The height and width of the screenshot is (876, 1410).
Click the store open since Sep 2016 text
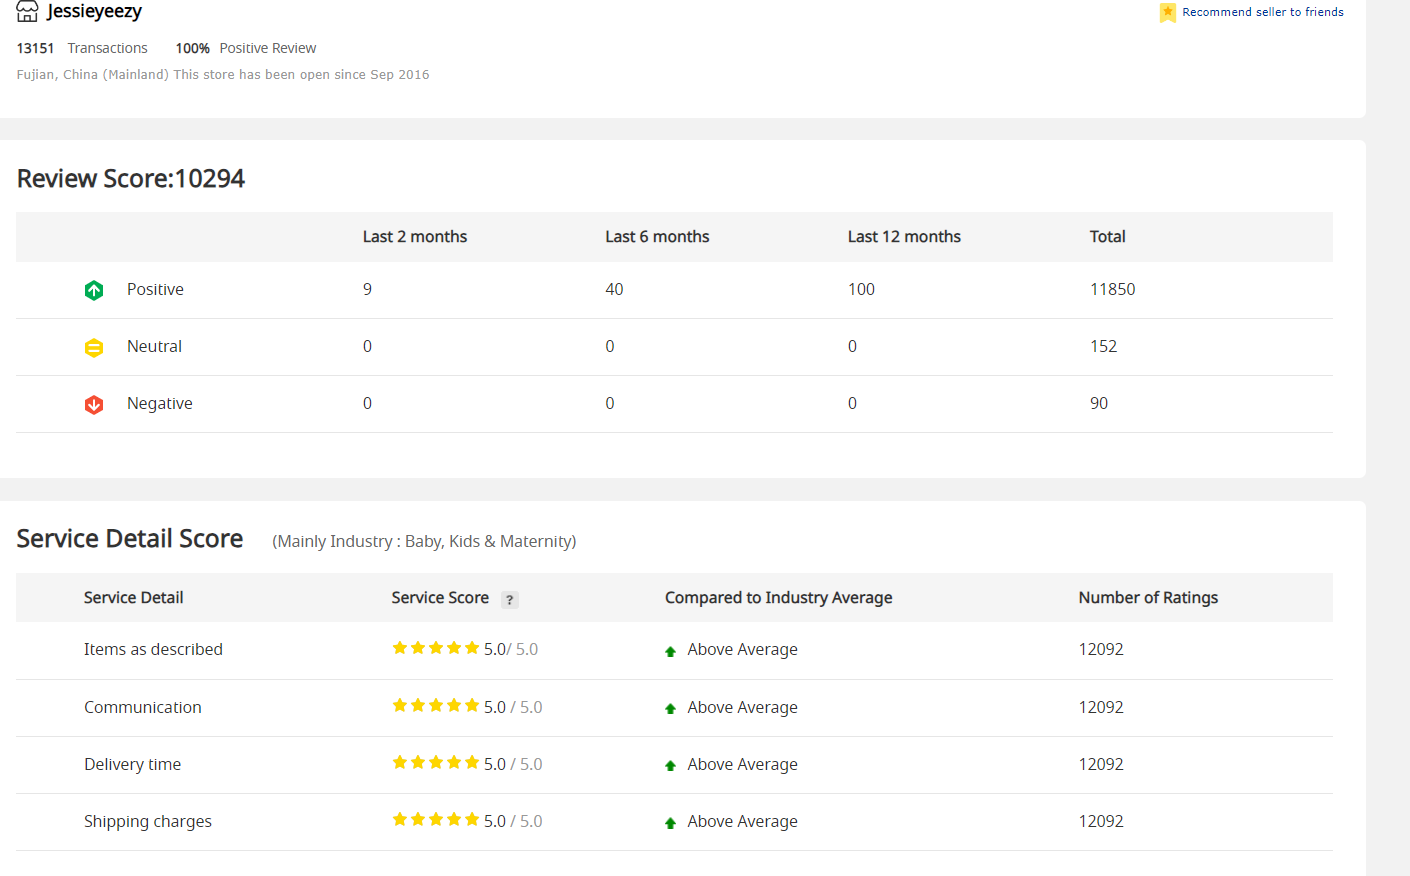click(301, 75)
